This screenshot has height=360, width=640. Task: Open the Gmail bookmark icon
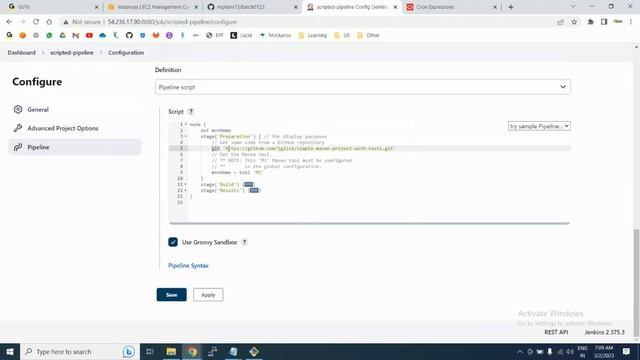coord(76,36)
